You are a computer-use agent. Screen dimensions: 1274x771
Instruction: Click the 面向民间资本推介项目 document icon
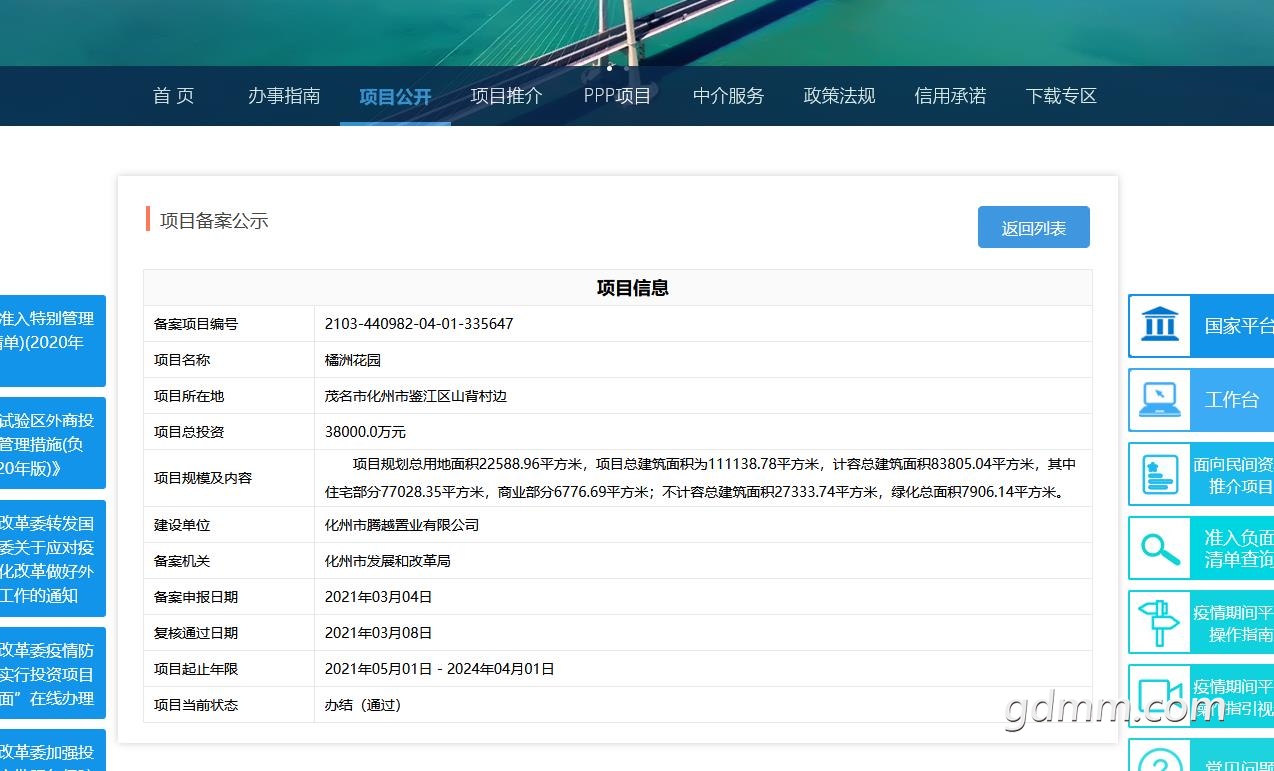(1160, 474)
